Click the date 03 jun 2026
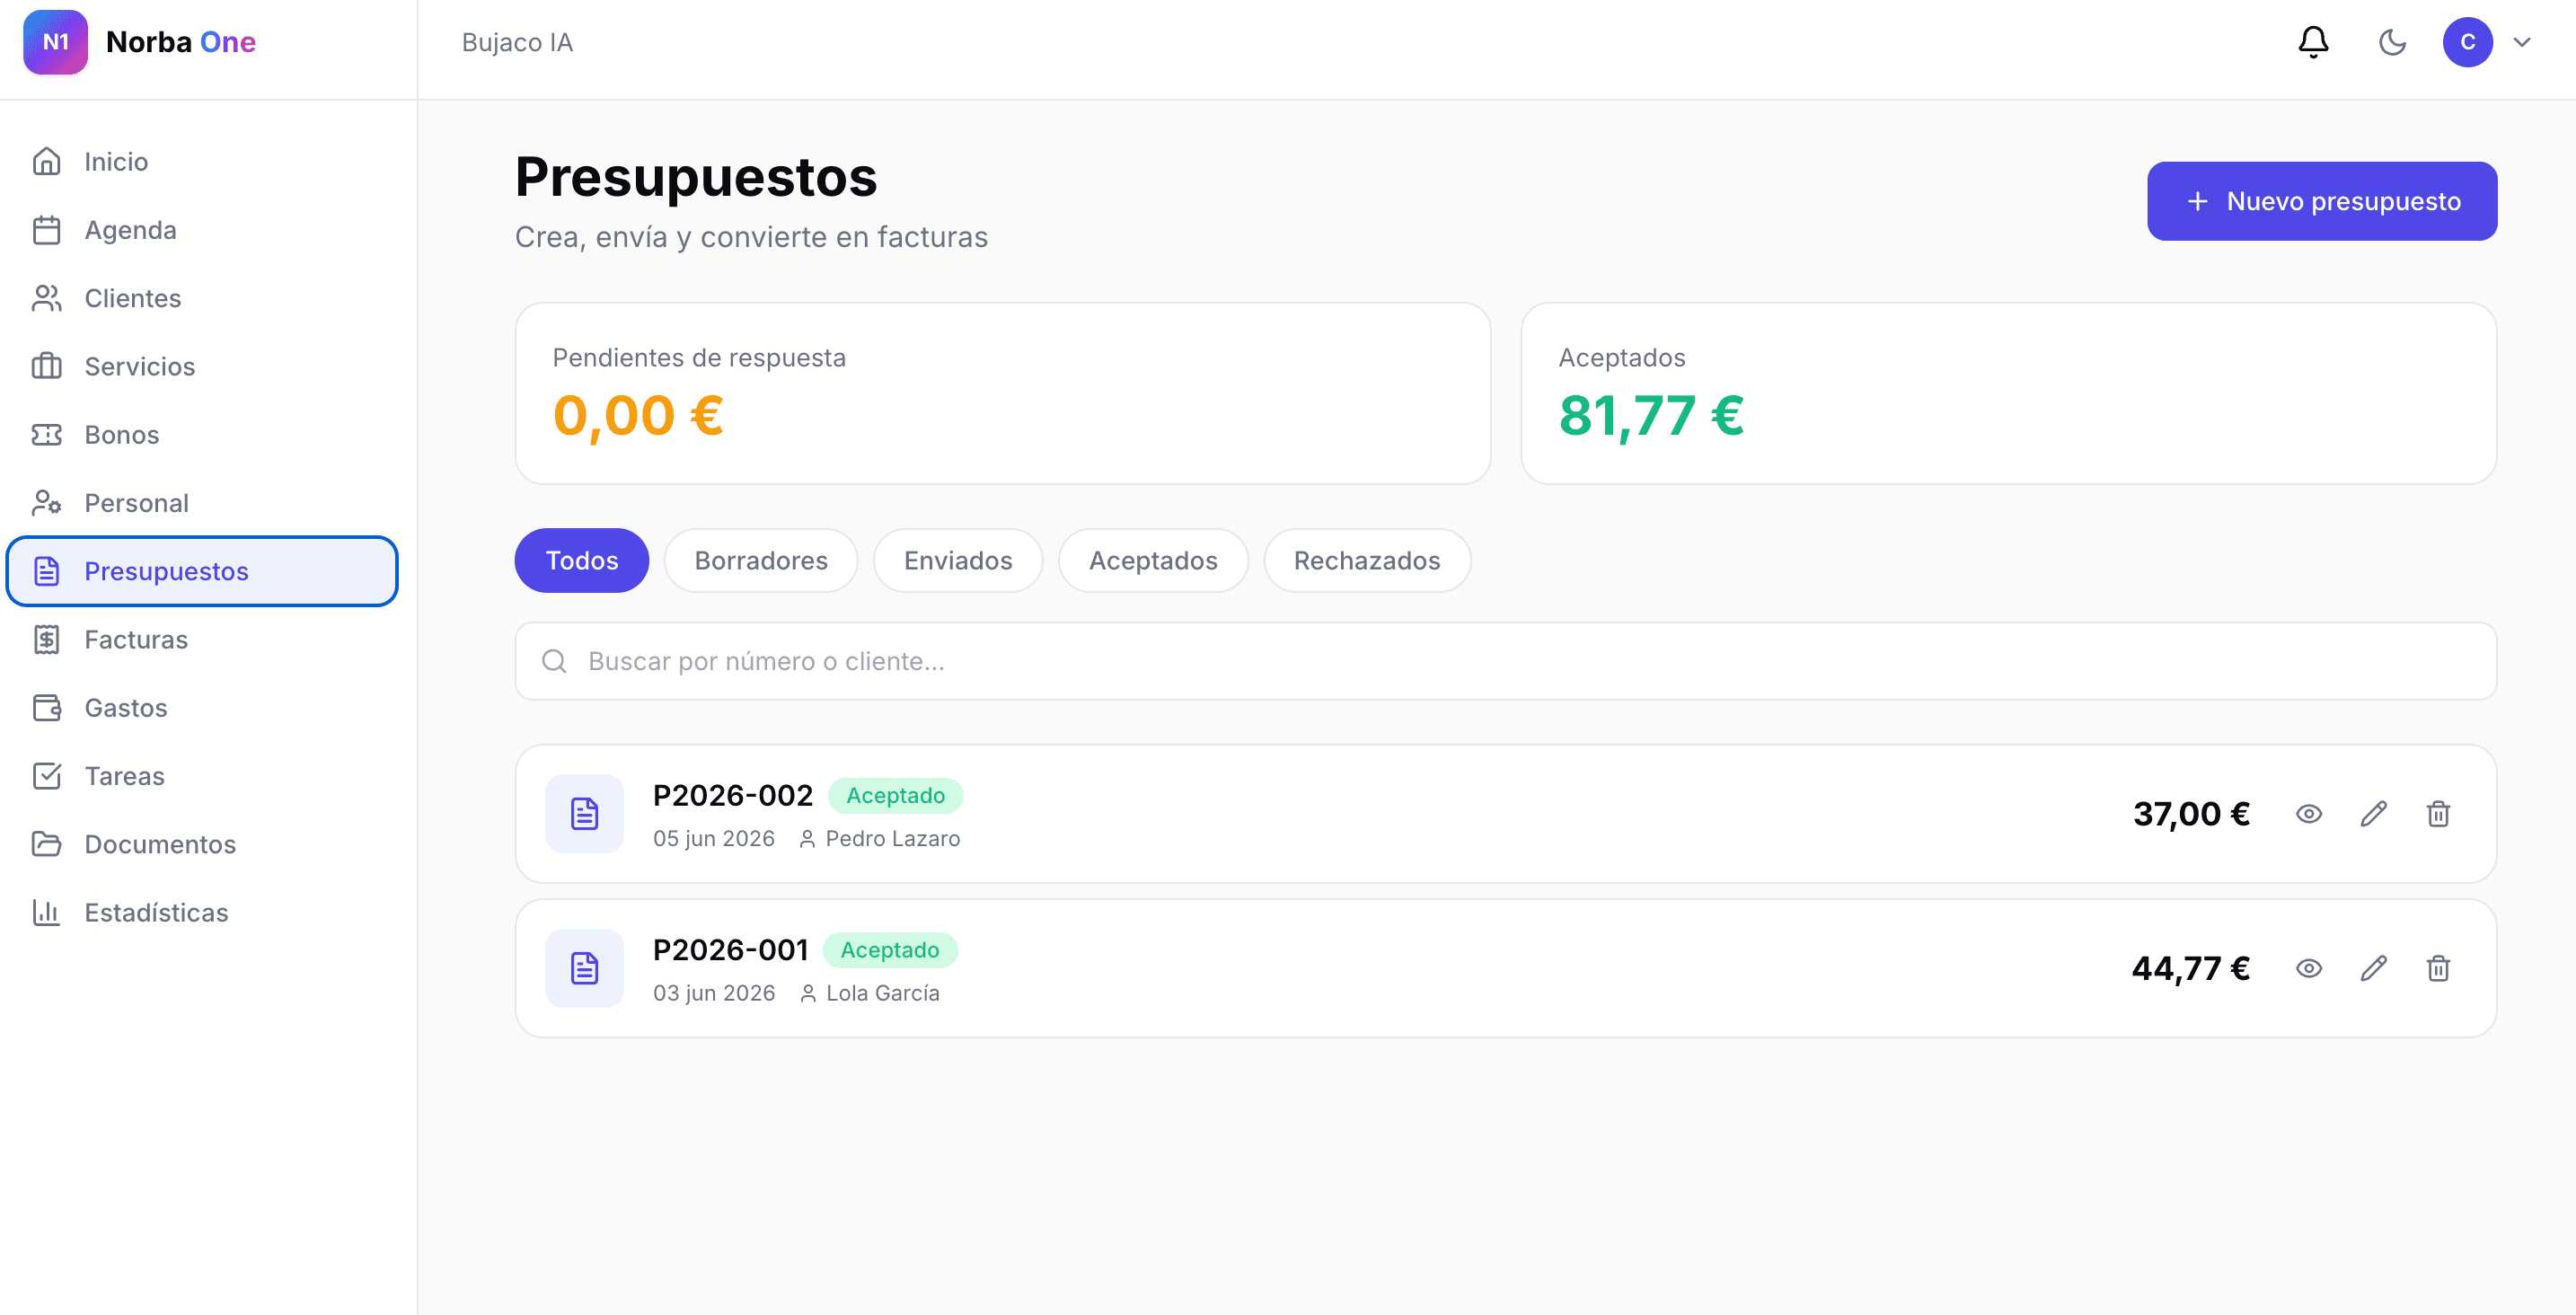Viewport: 2576px width, 1315px height. point(713,992)
